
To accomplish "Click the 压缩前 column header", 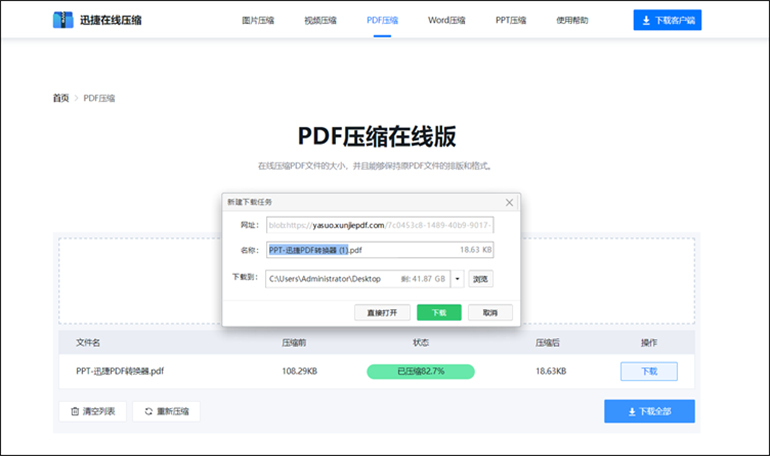I will tap(294, 343).
